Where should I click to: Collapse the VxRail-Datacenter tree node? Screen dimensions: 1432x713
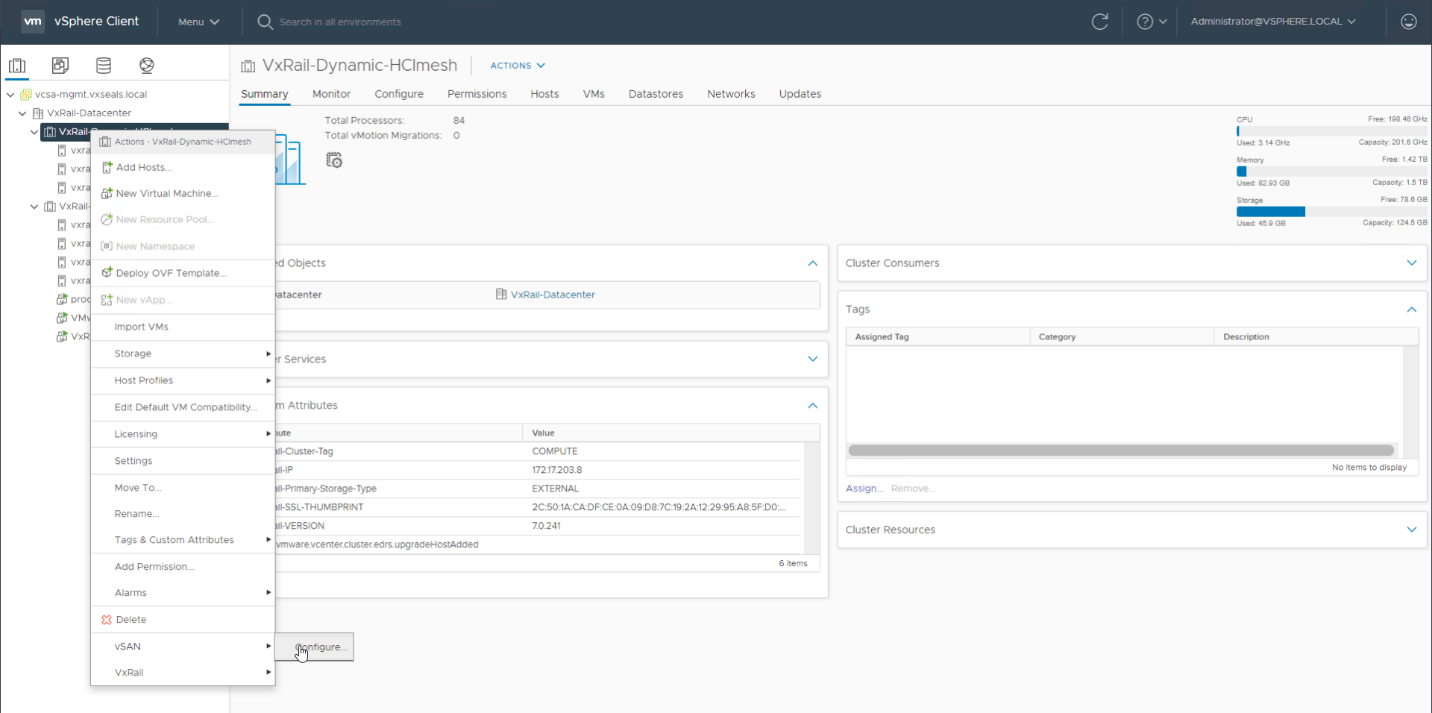[x=22, y=113]
